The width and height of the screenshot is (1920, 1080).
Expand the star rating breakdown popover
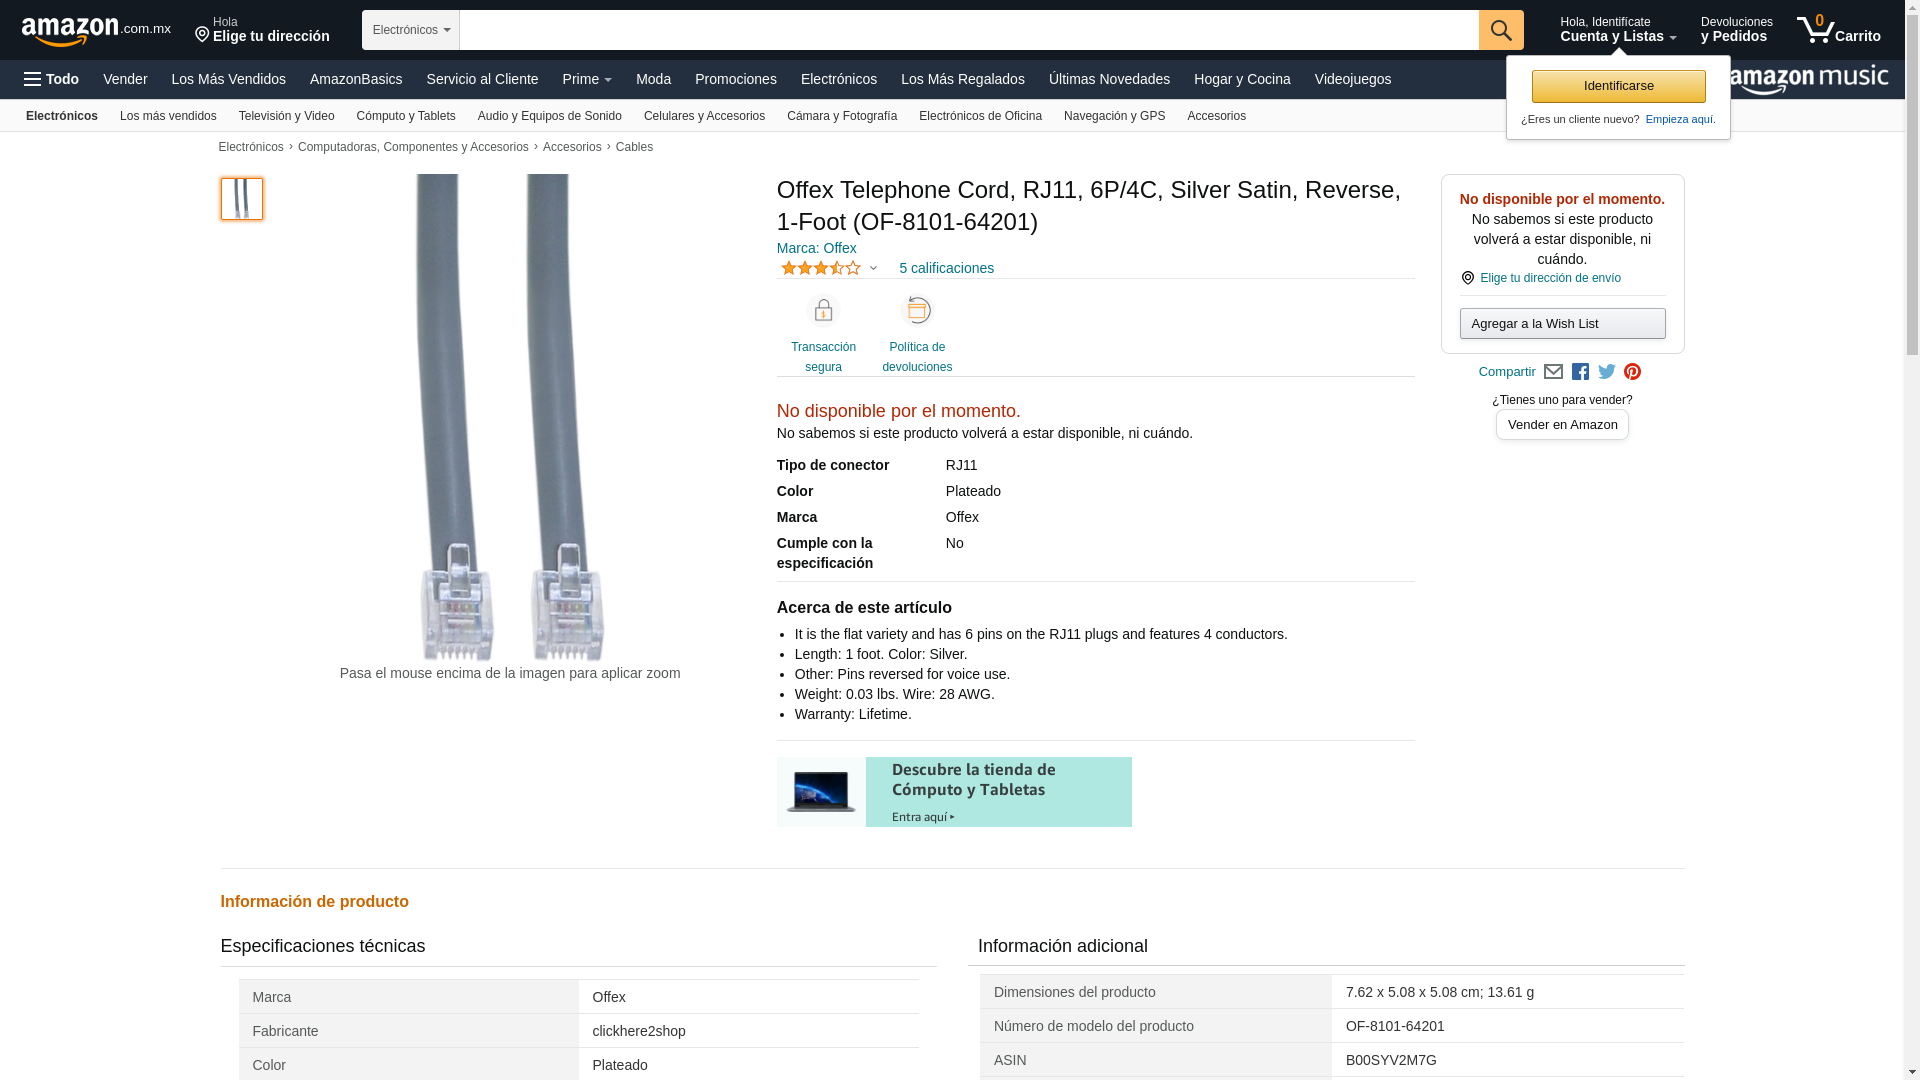coord(873,268)
